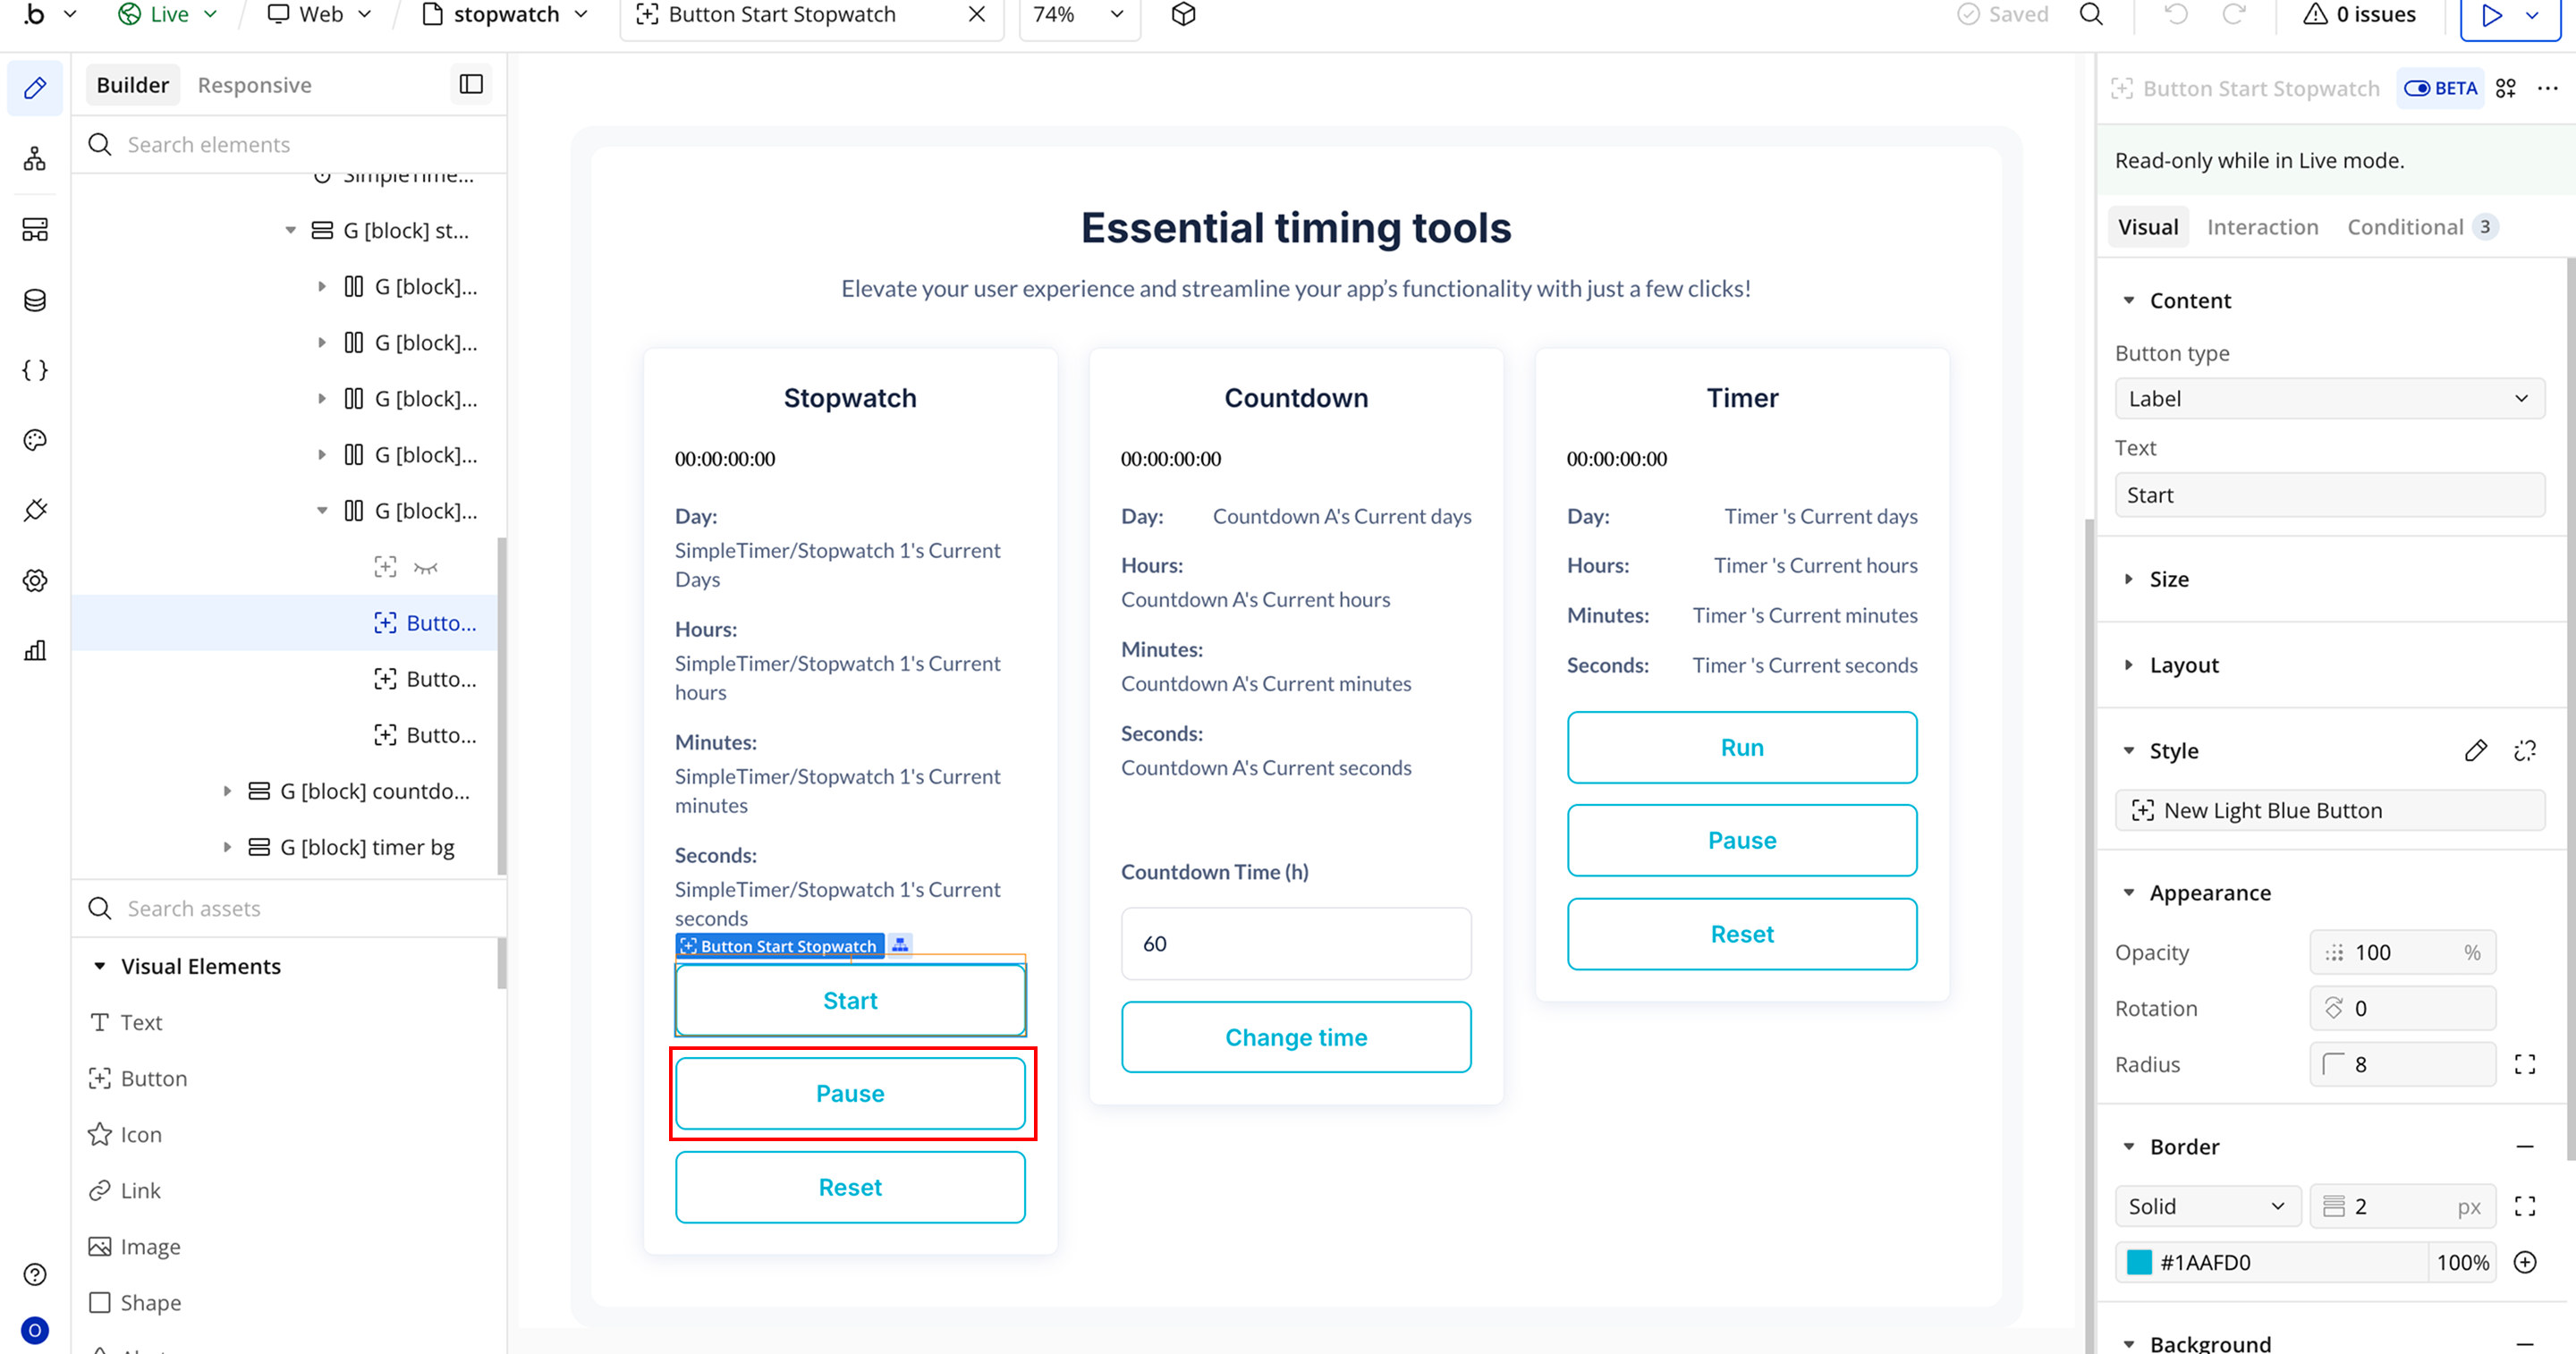Open the Styles palette icon

pyautogui.click(x=35, y=440)
